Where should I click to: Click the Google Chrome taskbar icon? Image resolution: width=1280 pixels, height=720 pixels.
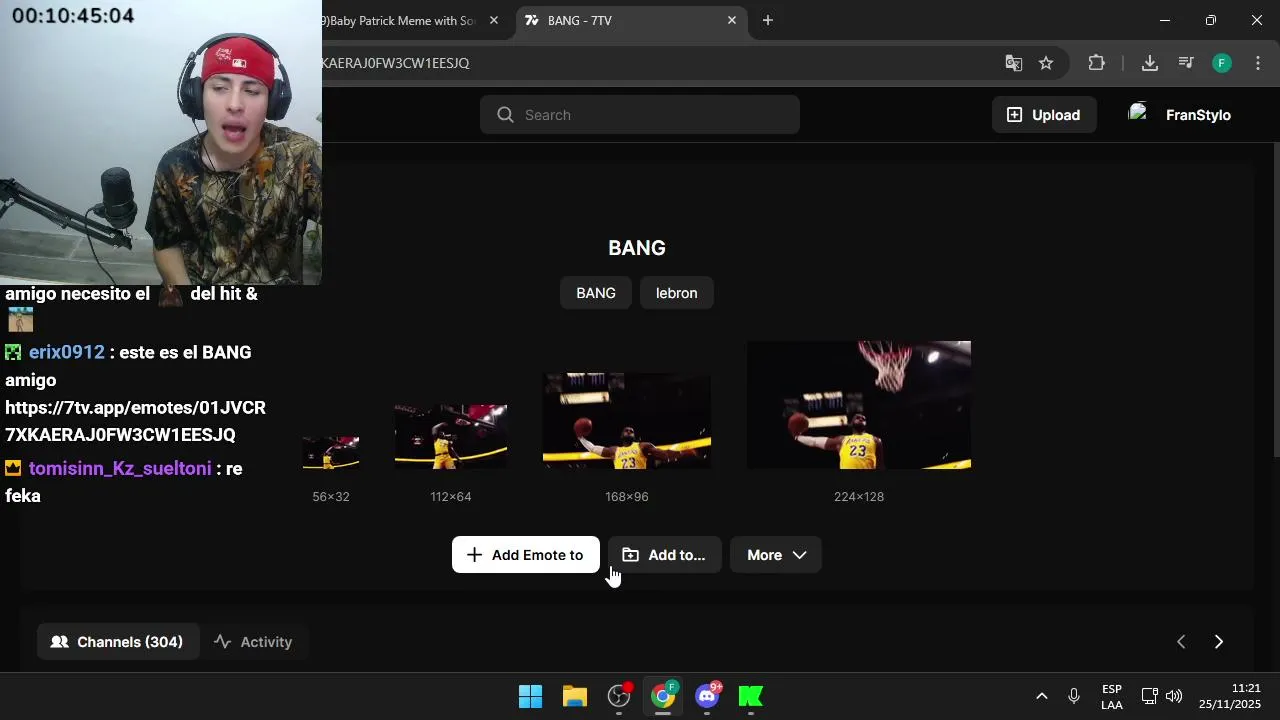coord(663,696)
